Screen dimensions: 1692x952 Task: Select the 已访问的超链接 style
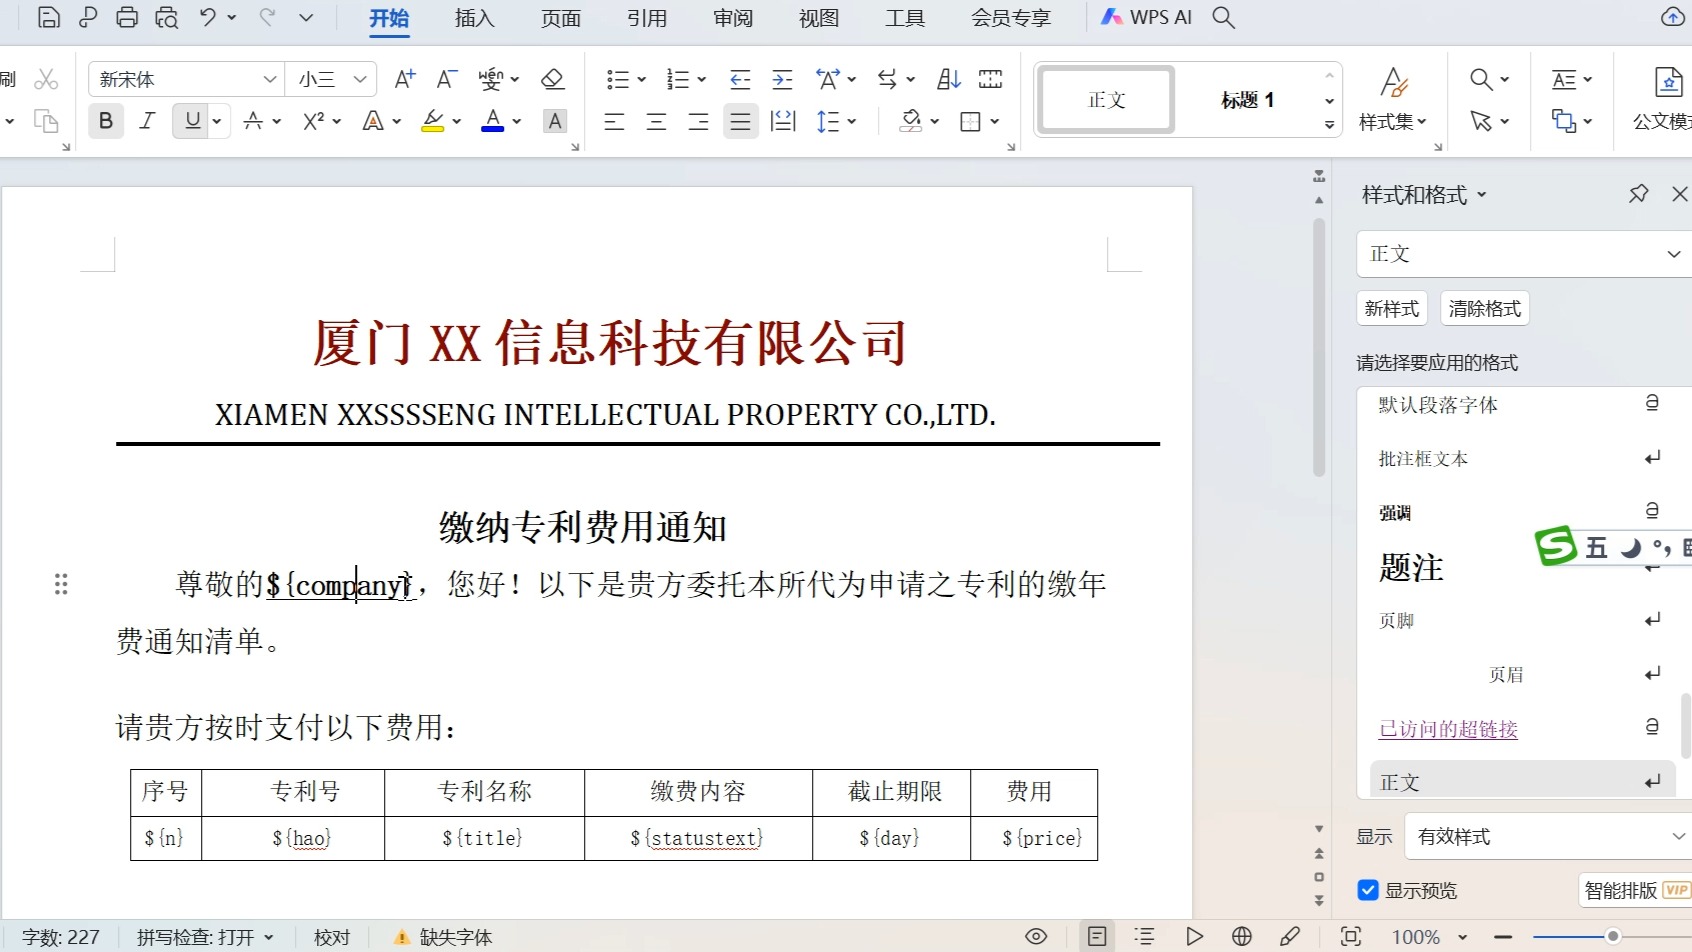[1448, 729]
